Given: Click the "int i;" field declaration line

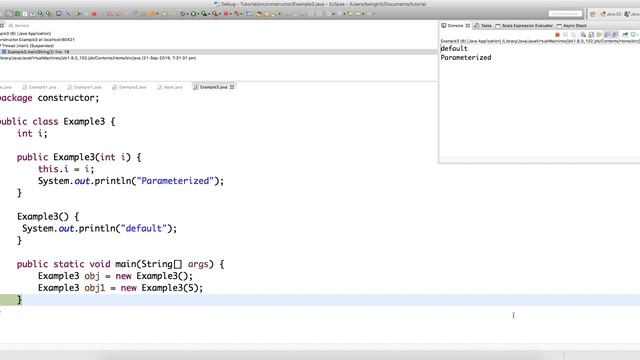Looking at the screenshot, I should 32,133.
